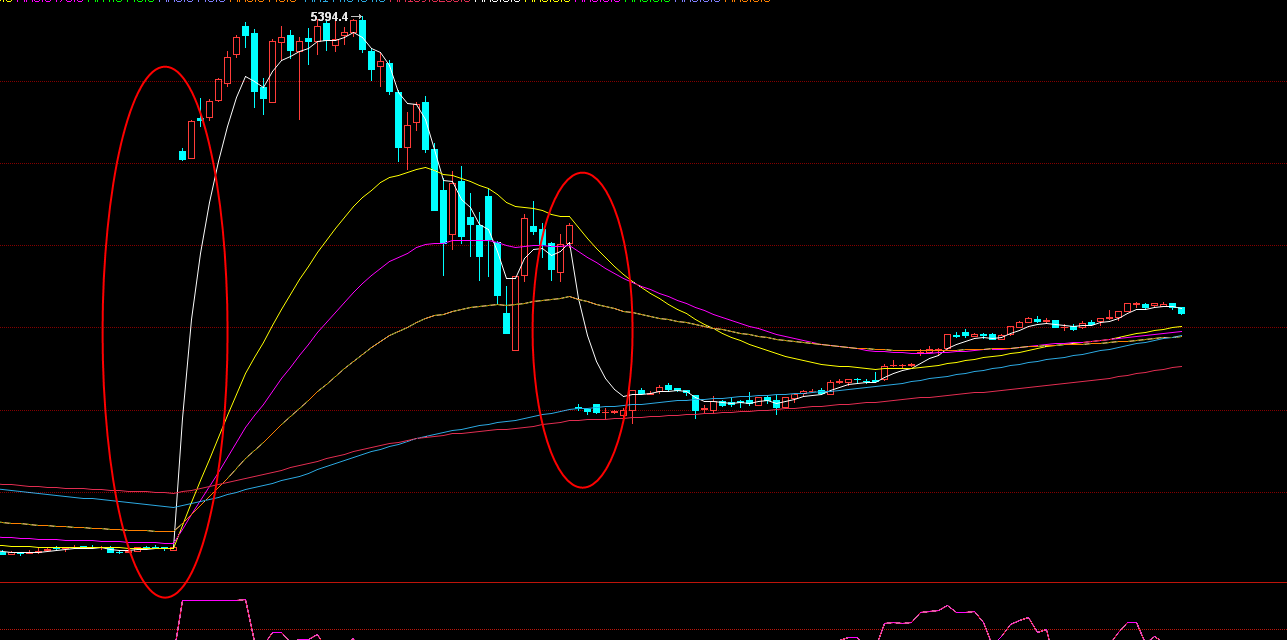This screenshot has height=640, width=1287.
Task: Click the pink indicator's peak on the right side
Action: tap(946, 606)
